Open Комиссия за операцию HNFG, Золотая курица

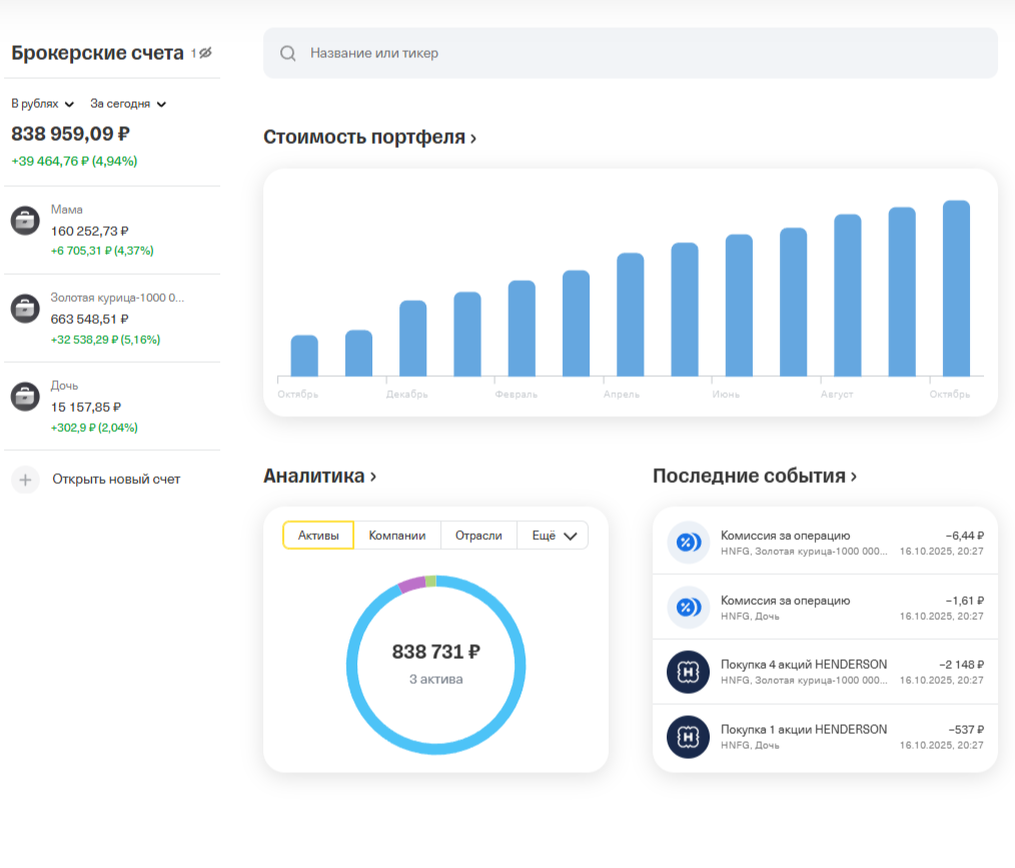point(825,542)
